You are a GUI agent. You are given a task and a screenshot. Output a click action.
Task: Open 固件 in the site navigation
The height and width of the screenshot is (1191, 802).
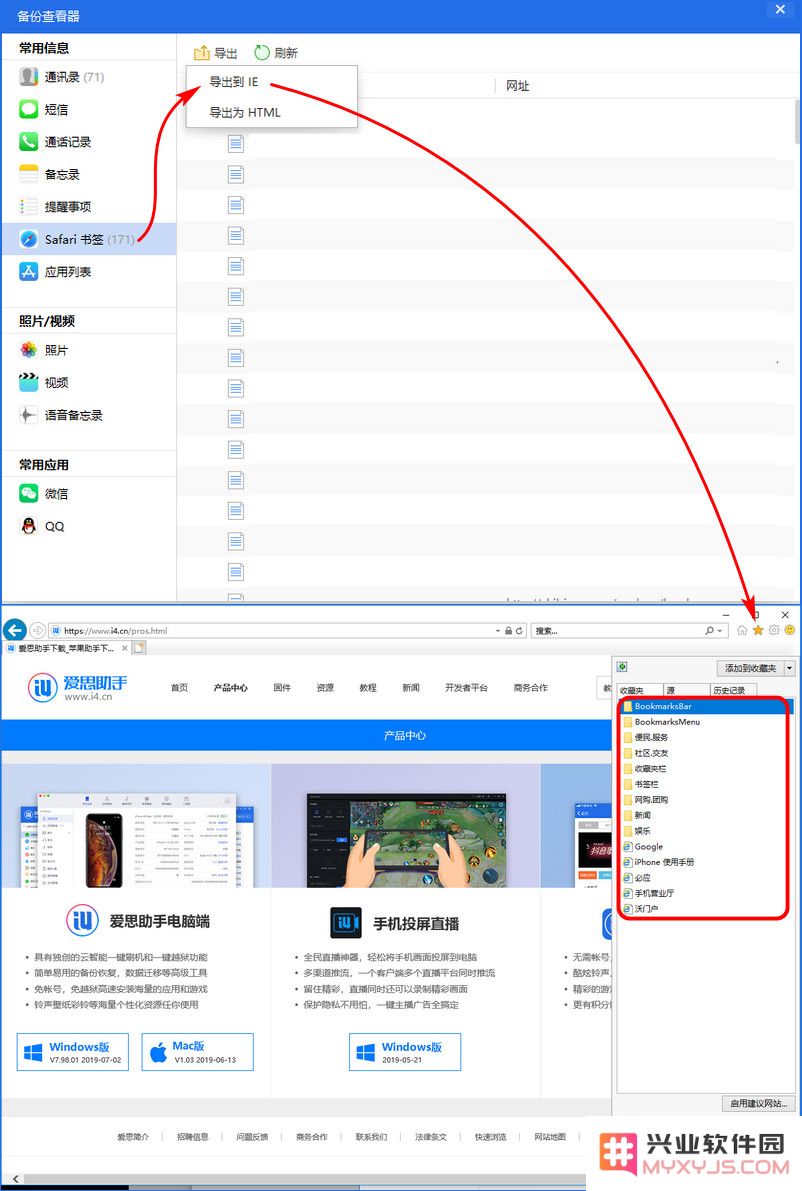coord(282,687)
